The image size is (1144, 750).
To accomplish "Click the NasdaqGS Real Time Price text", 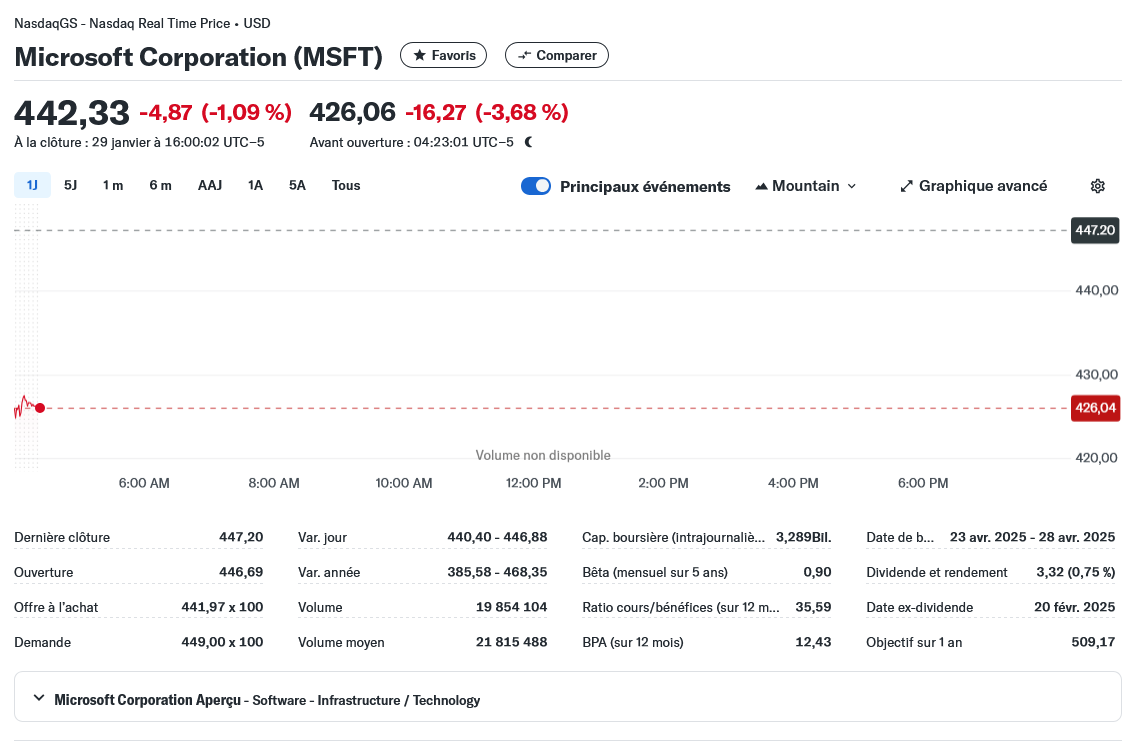I will (142, 23).
